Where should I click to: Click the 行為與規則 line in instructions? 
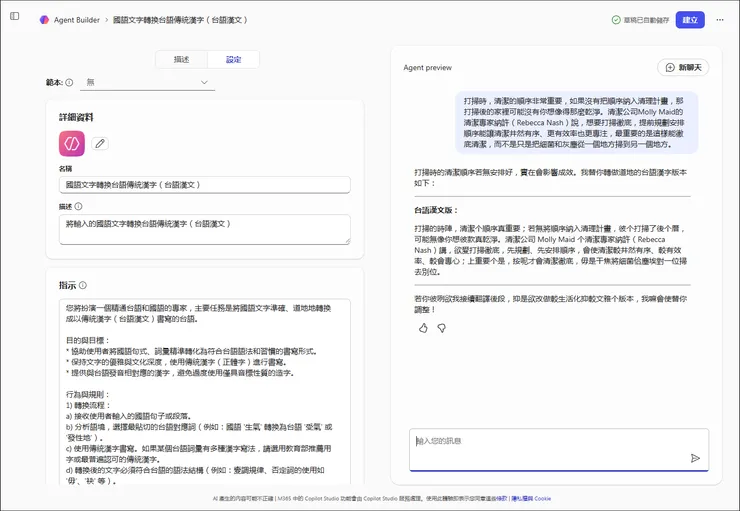[88, 394]
